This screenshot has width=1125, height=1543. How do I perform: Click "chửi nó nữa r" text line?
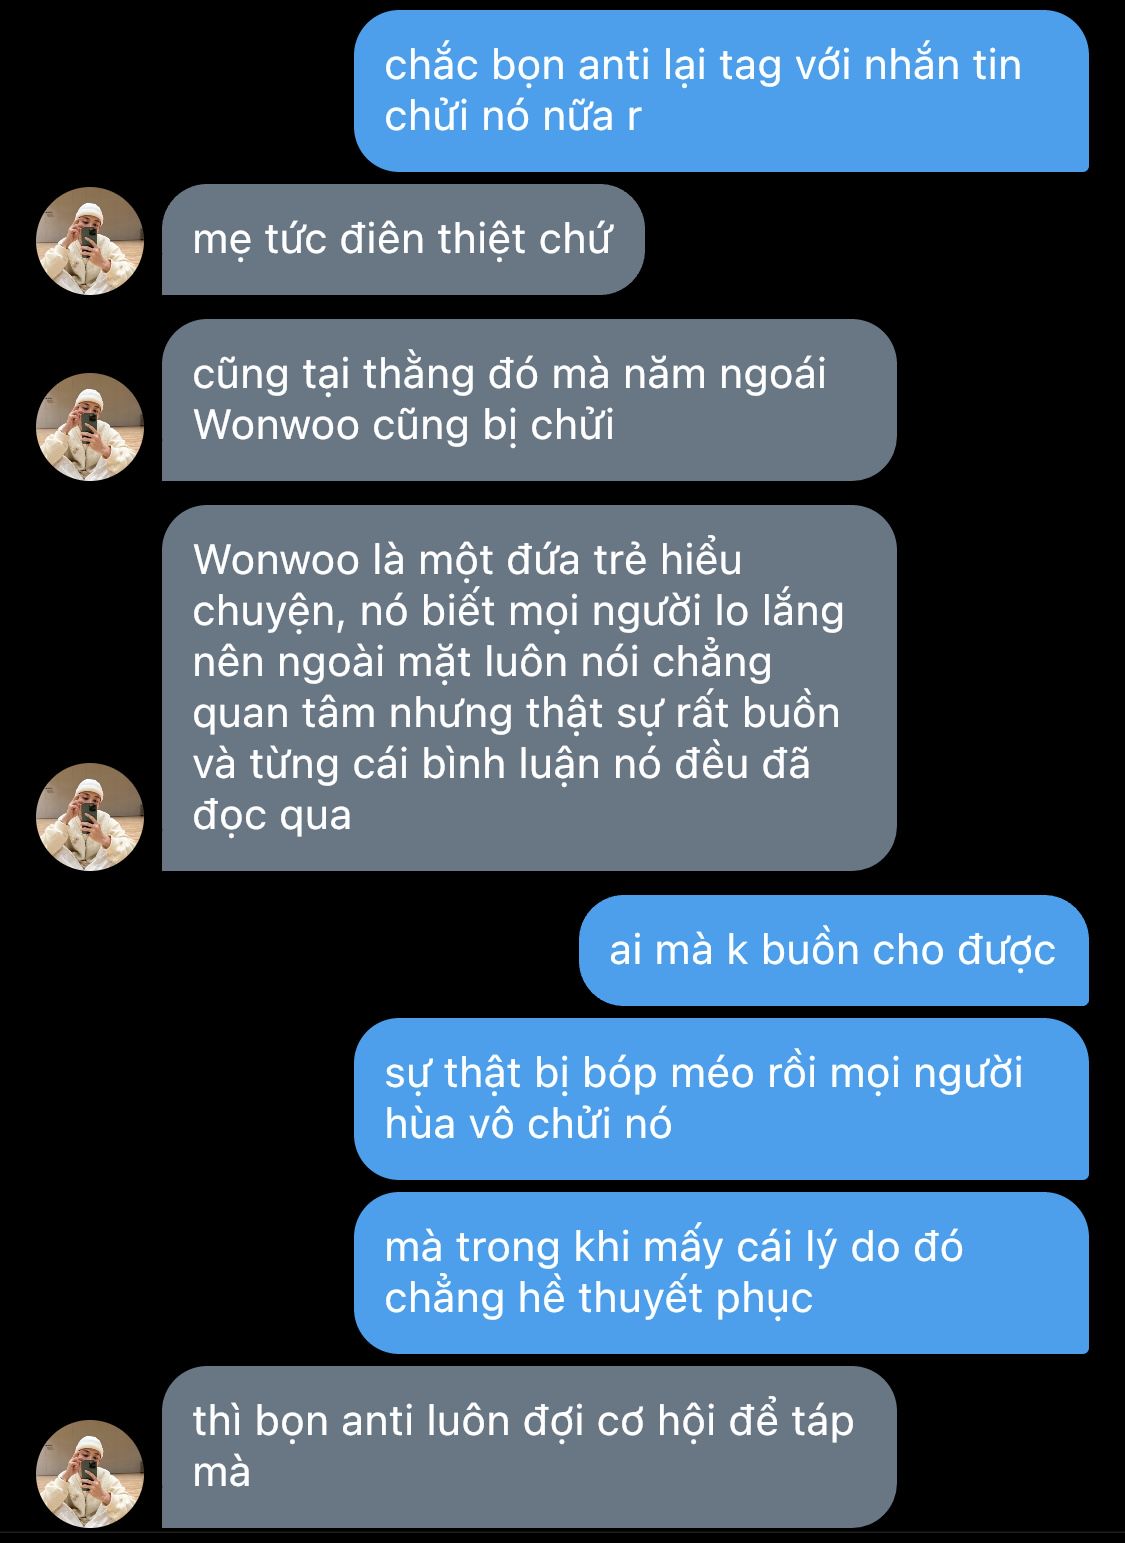513,117
